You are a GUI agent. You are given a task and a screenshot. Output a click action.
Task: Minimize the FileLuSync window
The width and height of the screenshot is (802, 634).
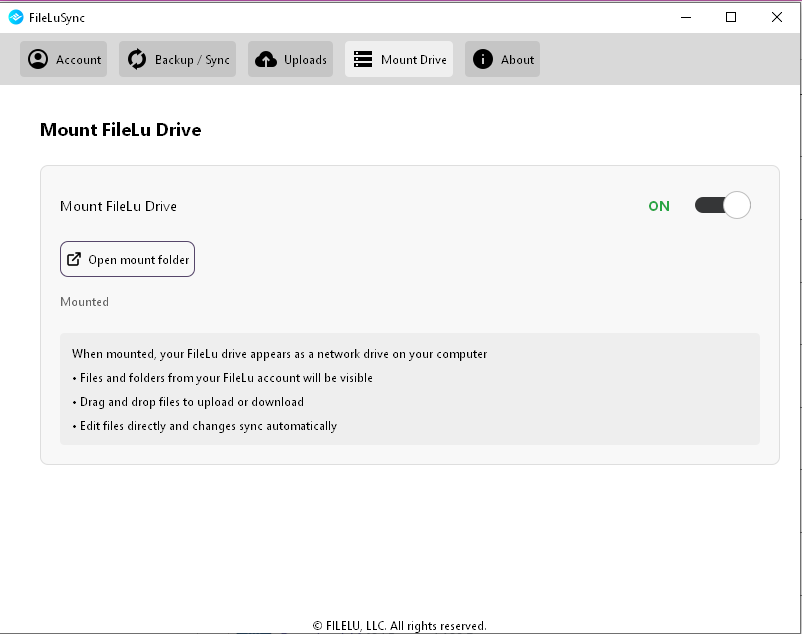[686, 17]
